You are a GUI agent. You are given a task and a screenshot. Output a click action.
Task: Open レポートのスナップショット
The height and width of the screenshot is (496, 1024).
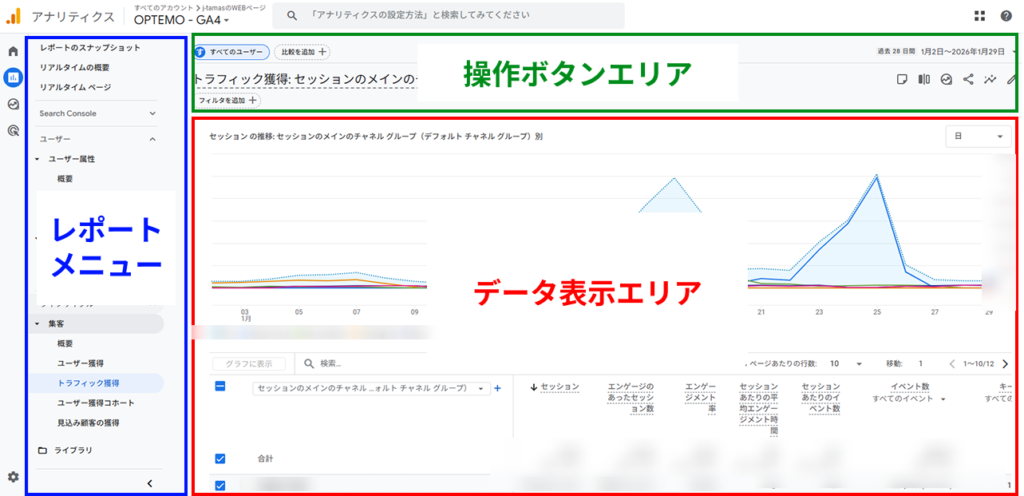pyautogui.click(x=90, y=48)
